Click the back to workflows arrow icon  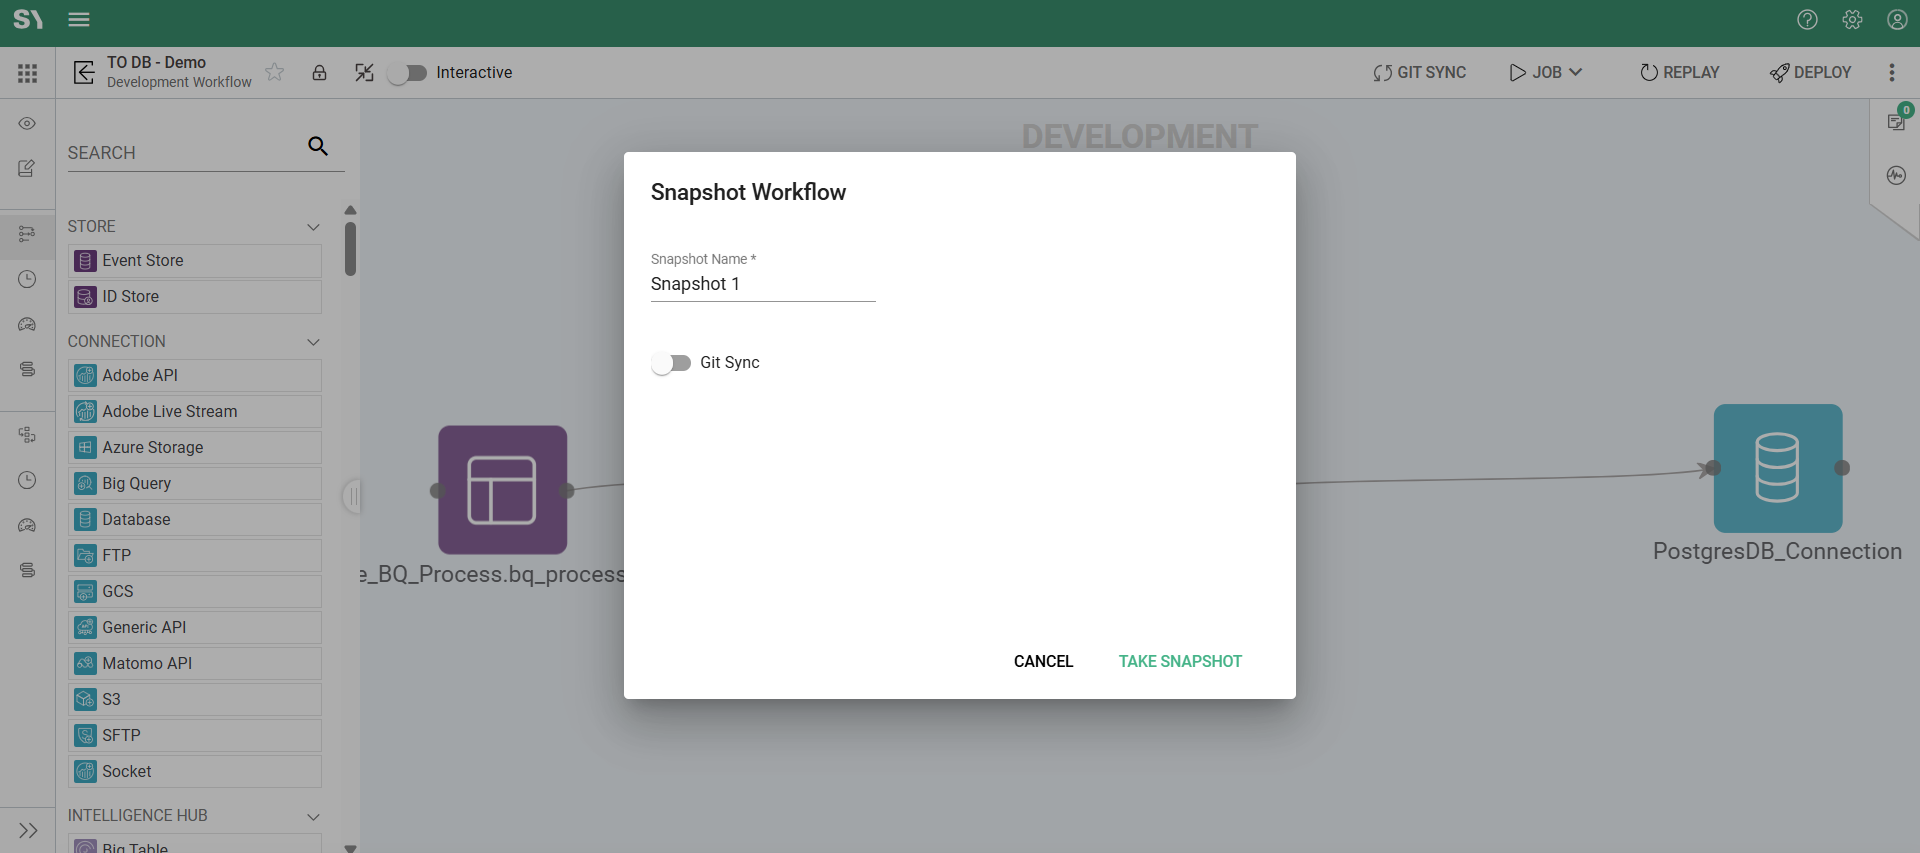coord(84,72)
